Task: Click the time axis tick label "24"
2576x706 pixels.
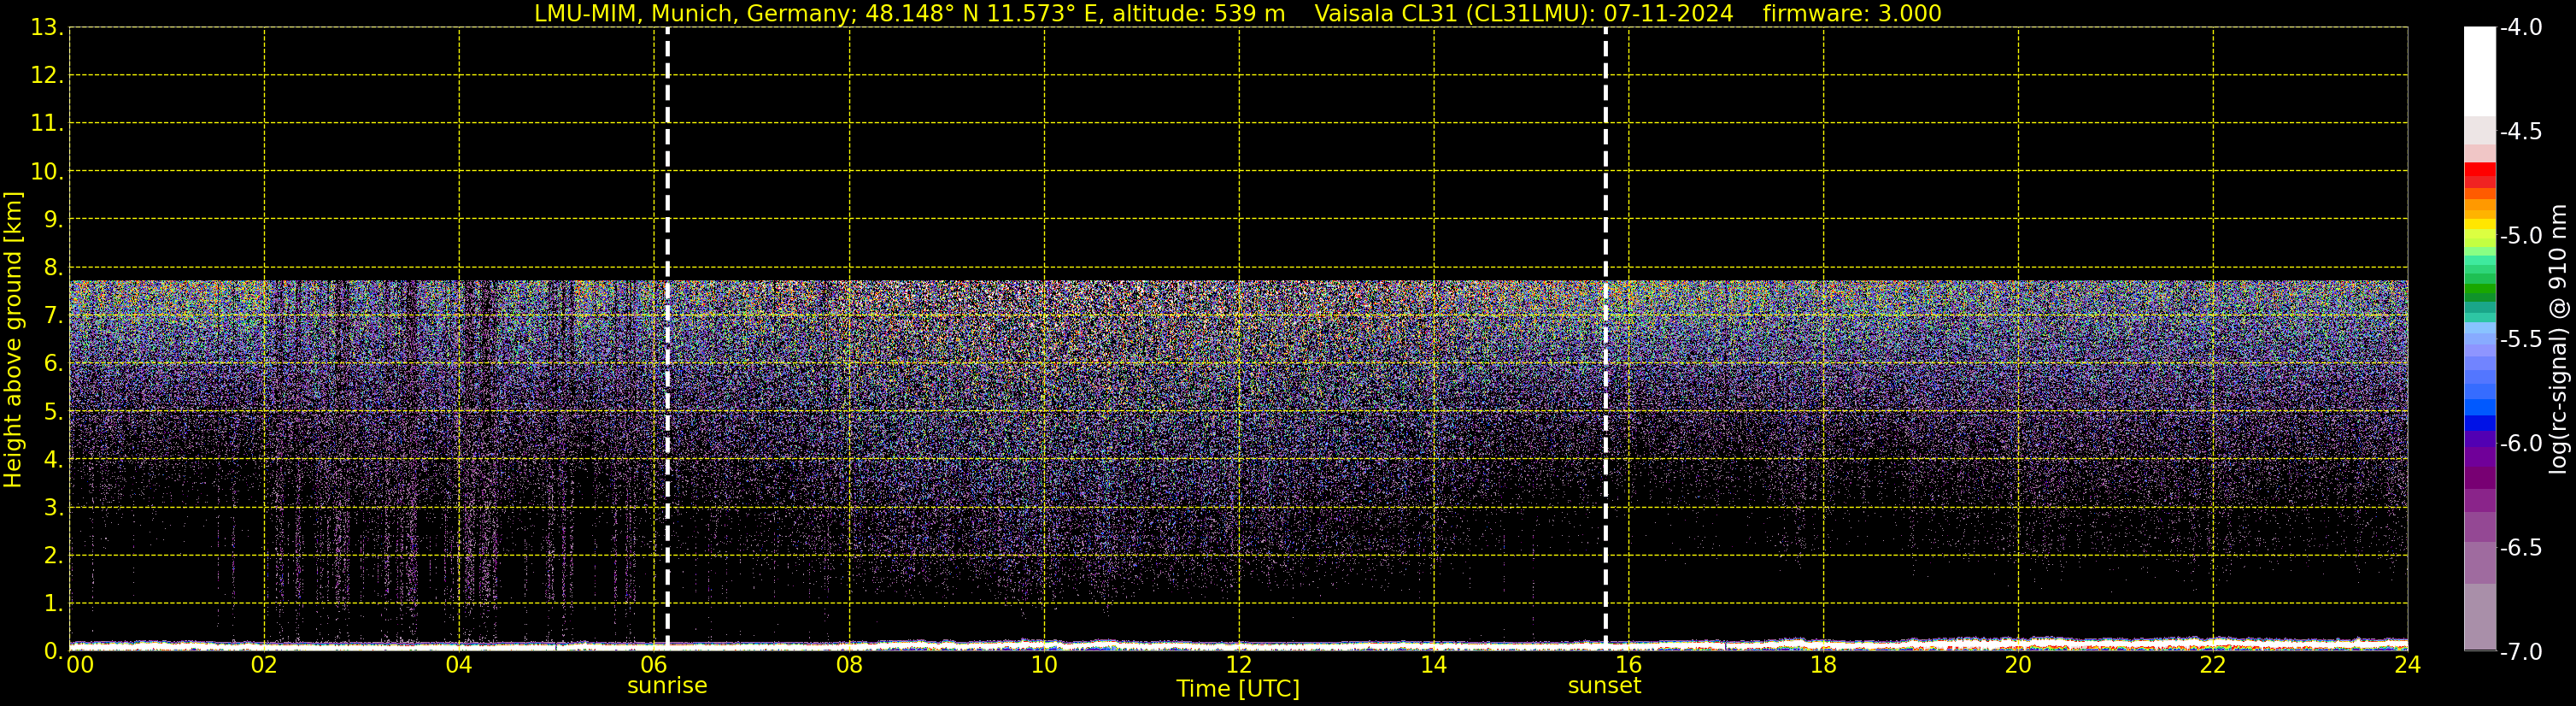Action: (2408, 665)
